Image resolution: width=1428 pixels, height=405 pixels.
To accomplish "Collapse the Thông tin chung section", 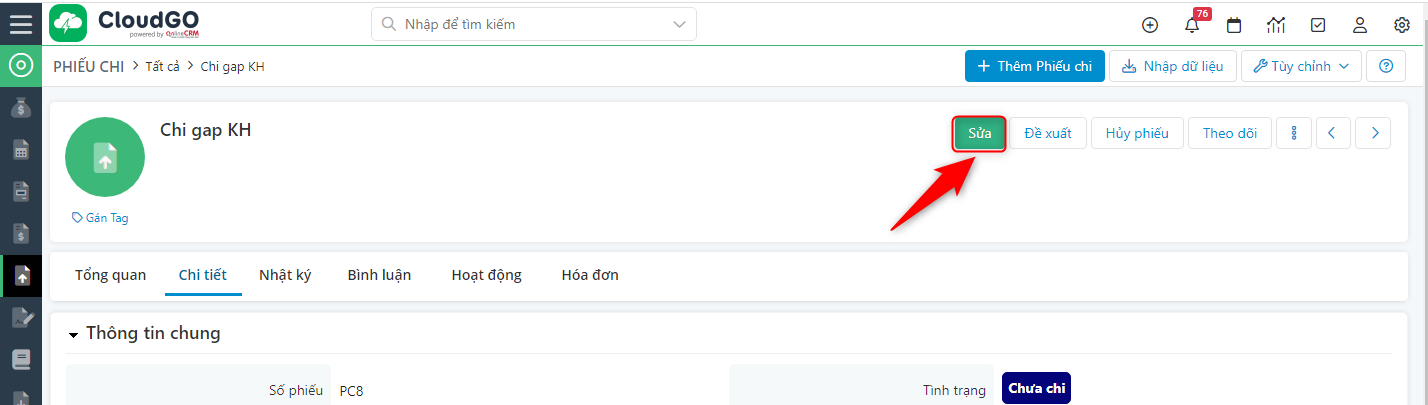I will (73, 335).
